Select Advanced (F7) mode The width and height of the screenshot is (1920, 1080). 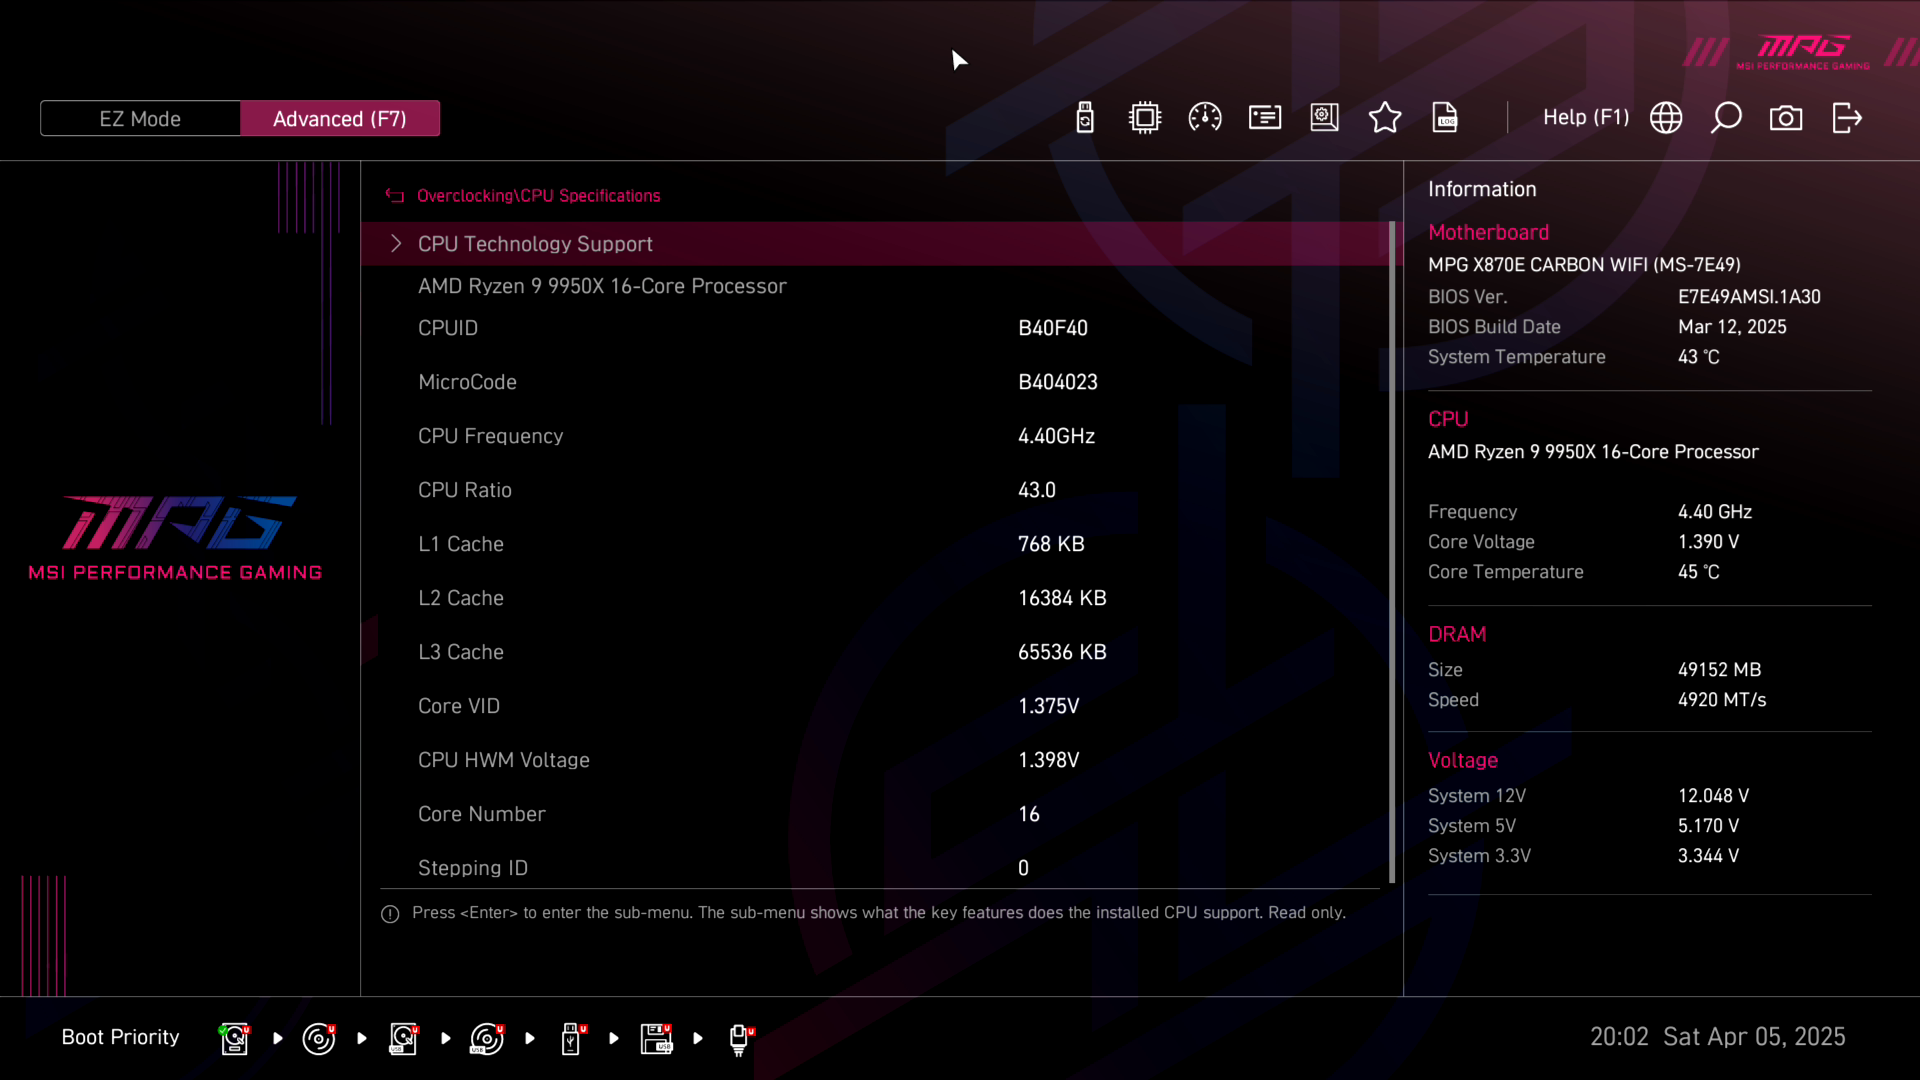[x=340, y=119]
